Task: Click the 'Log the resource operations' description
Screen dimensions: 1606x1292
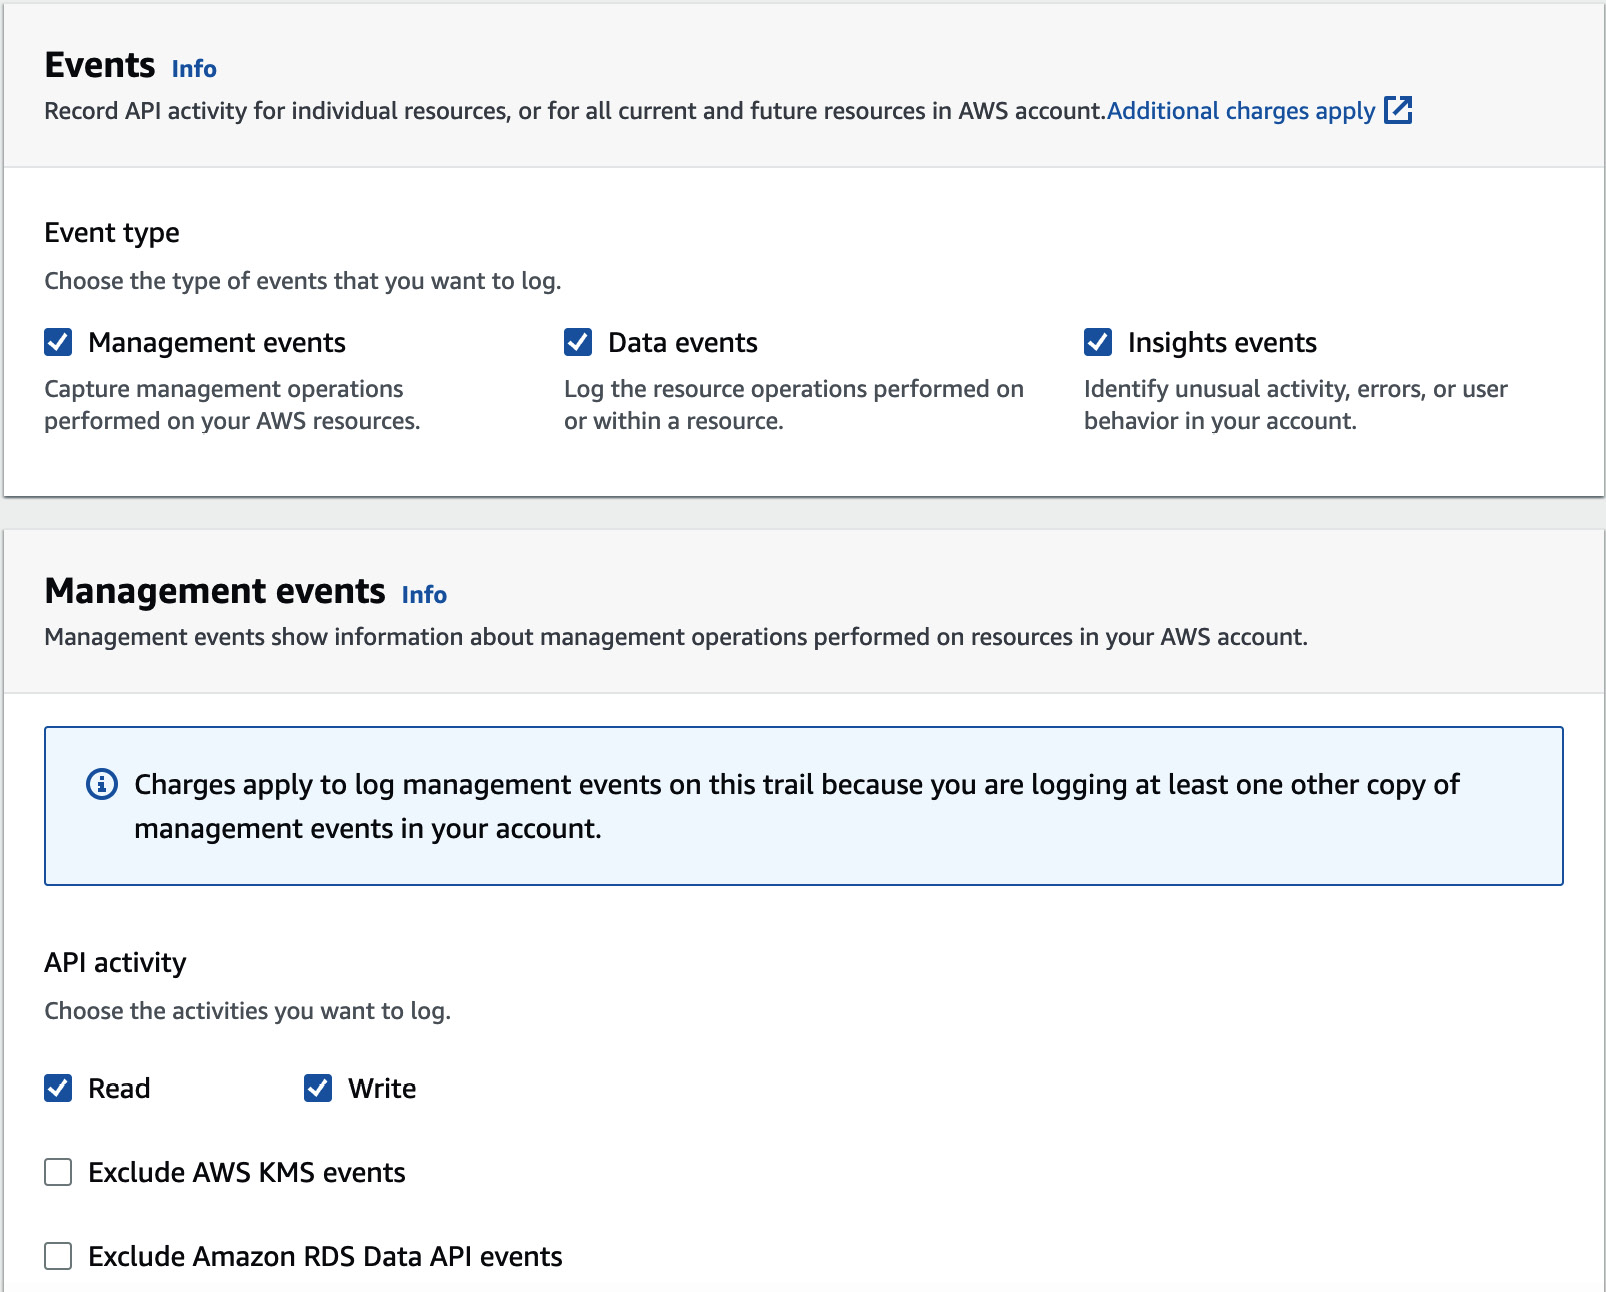Action: click(x=794, y=405)
